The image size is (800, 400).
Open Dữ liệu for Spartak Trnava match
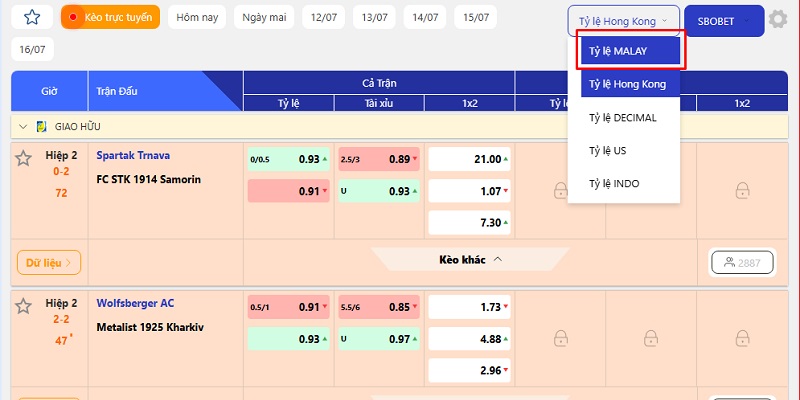[x=49, y=263]
